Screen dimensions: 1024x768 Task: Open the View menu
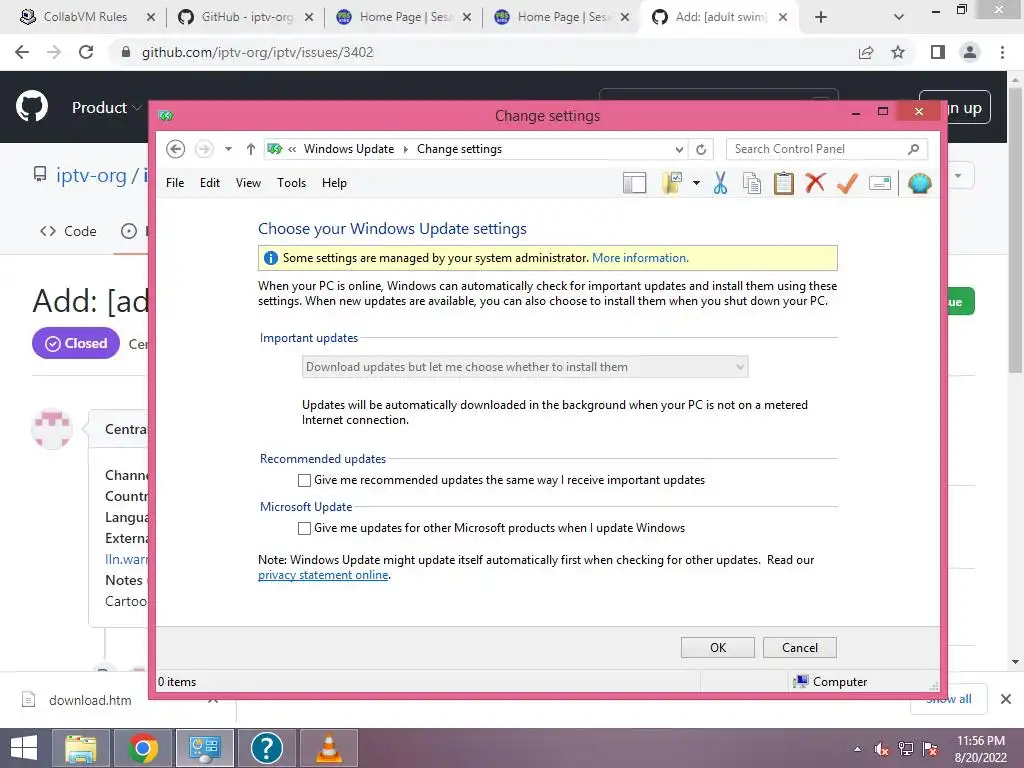[x=248, y=183]
